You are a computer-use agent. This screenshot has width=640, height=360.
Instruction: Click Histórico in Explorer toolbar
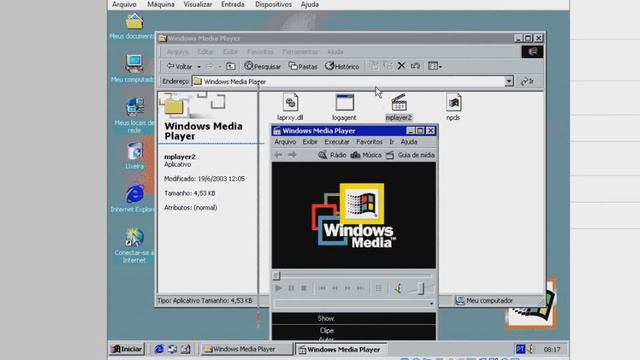pyautogui.click(x=342, y=66)
